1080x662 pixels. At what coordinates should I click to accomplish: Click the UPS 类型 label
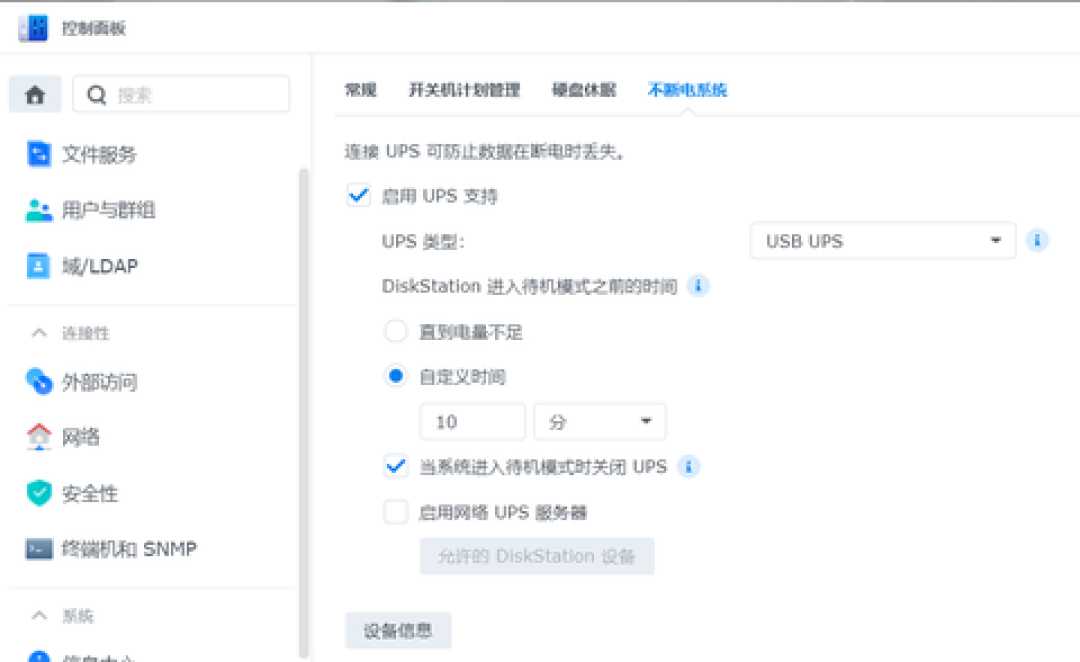423,241
